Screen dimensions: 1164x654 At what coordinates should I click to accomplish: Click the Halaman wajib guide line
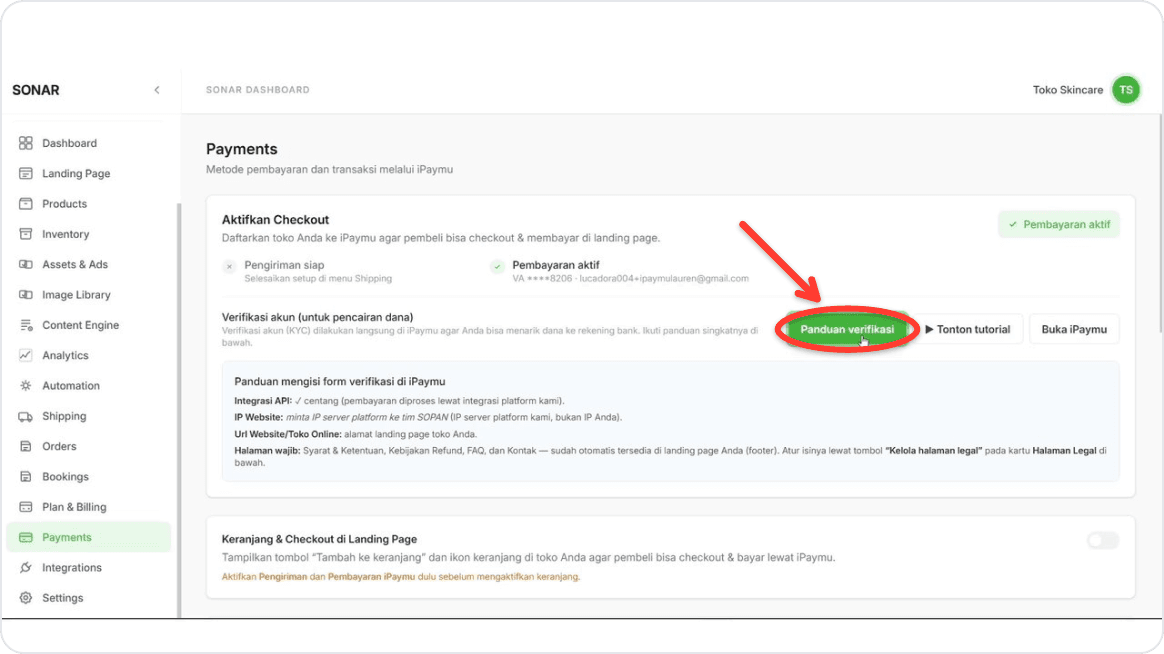click(x=670, y=457)
